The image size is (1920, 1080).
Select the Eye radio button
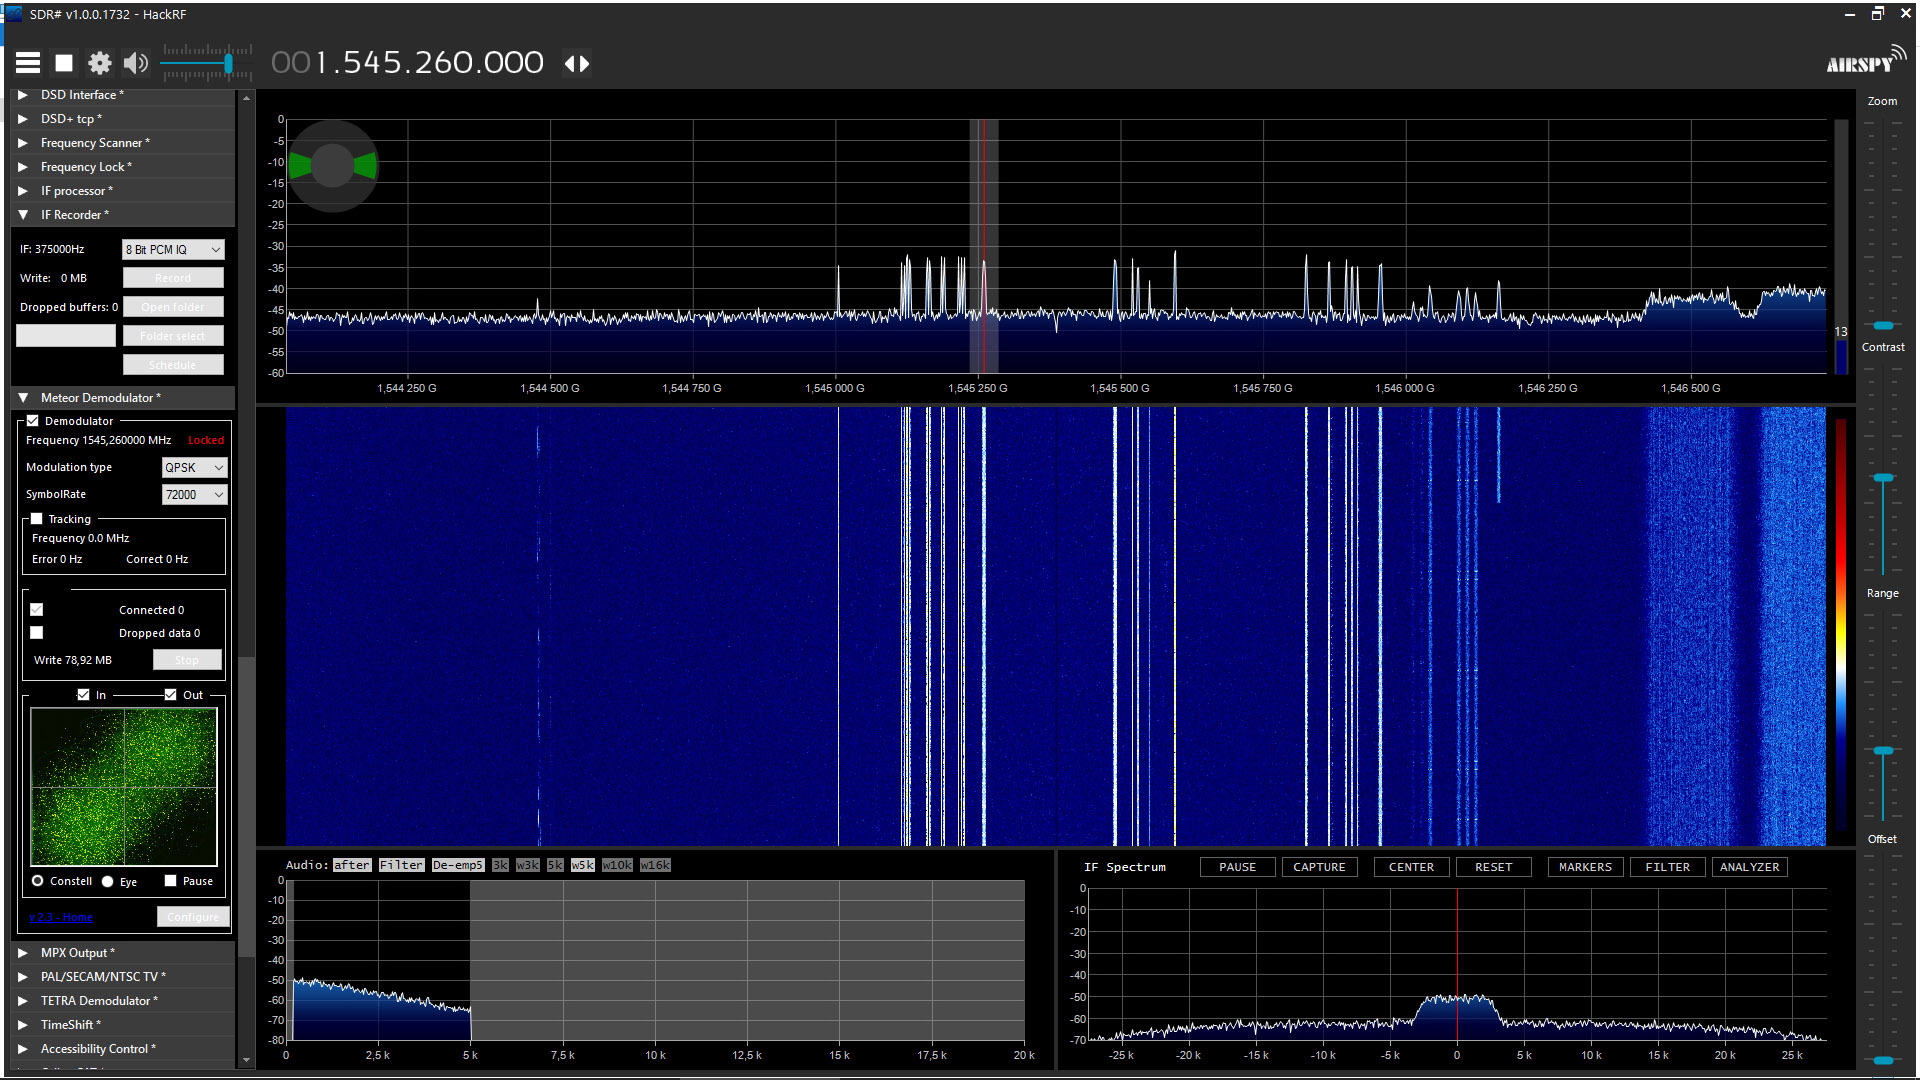108,881
